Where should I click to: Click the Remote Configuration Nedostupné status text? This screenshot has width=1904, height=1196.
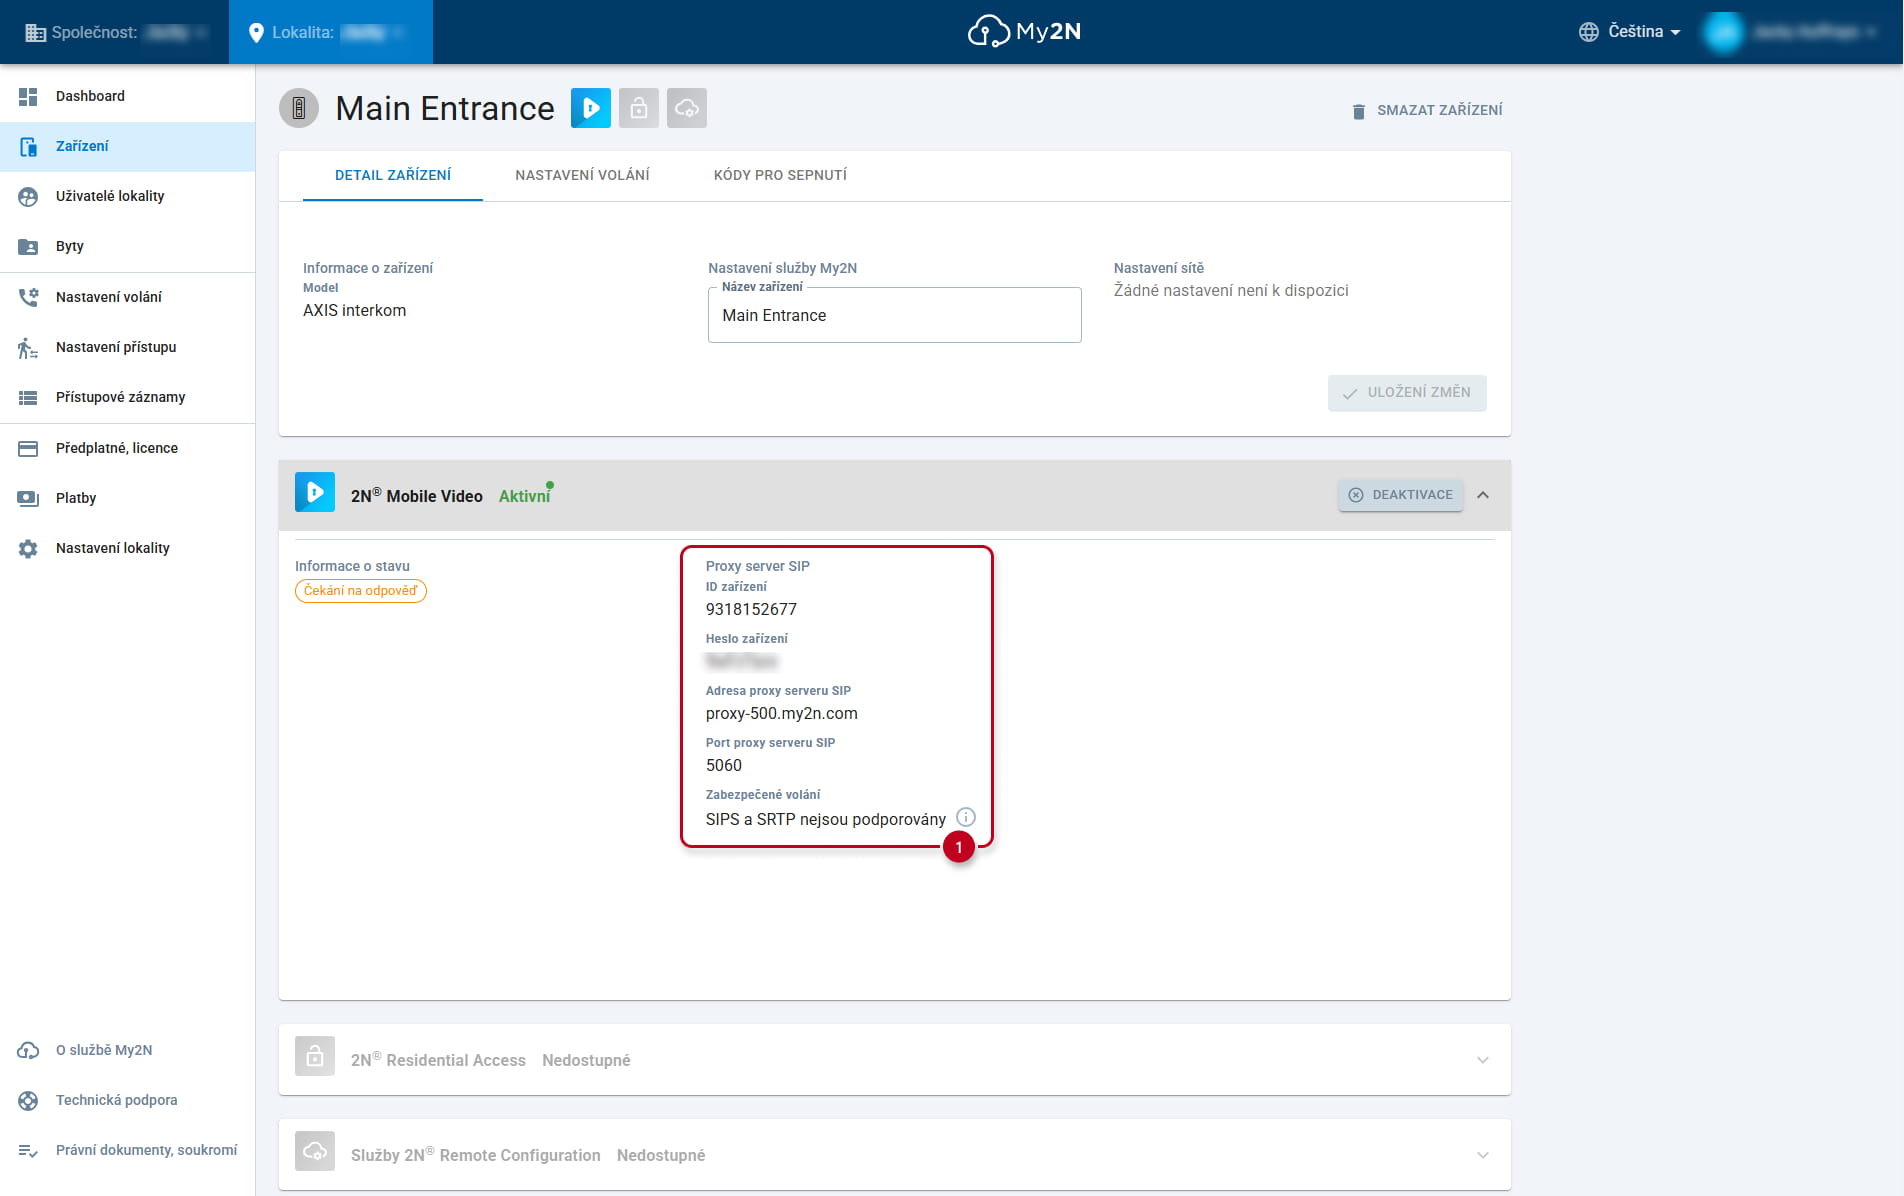click(x=661, y=1155)
